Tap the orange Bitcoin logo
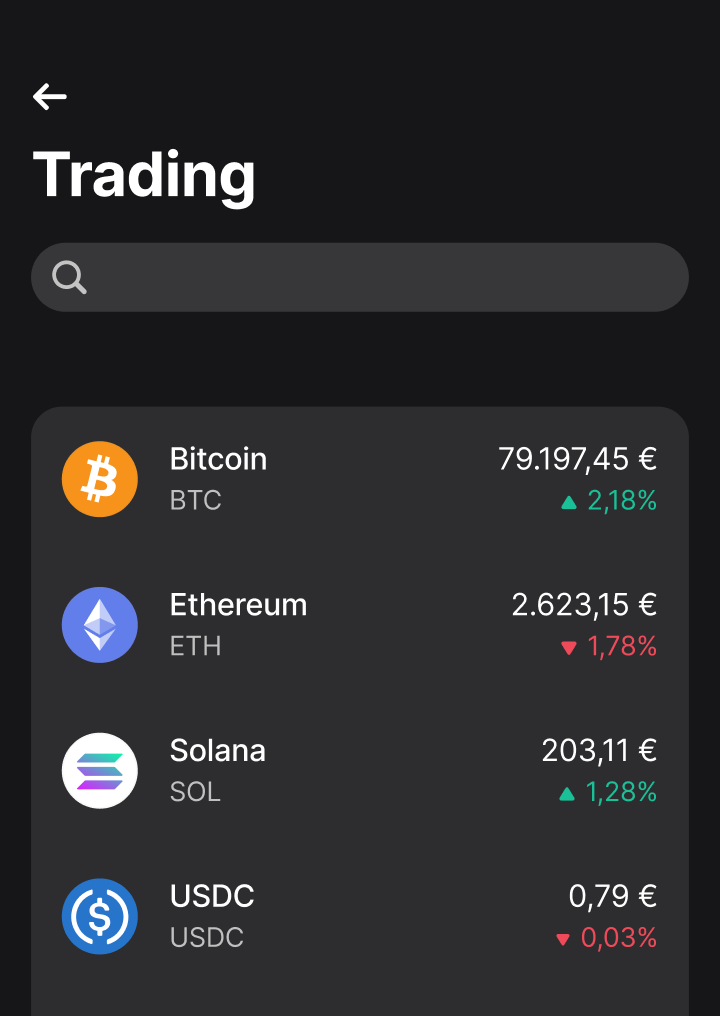Viewport: 720px width, 1016px height. click(100, 479)
